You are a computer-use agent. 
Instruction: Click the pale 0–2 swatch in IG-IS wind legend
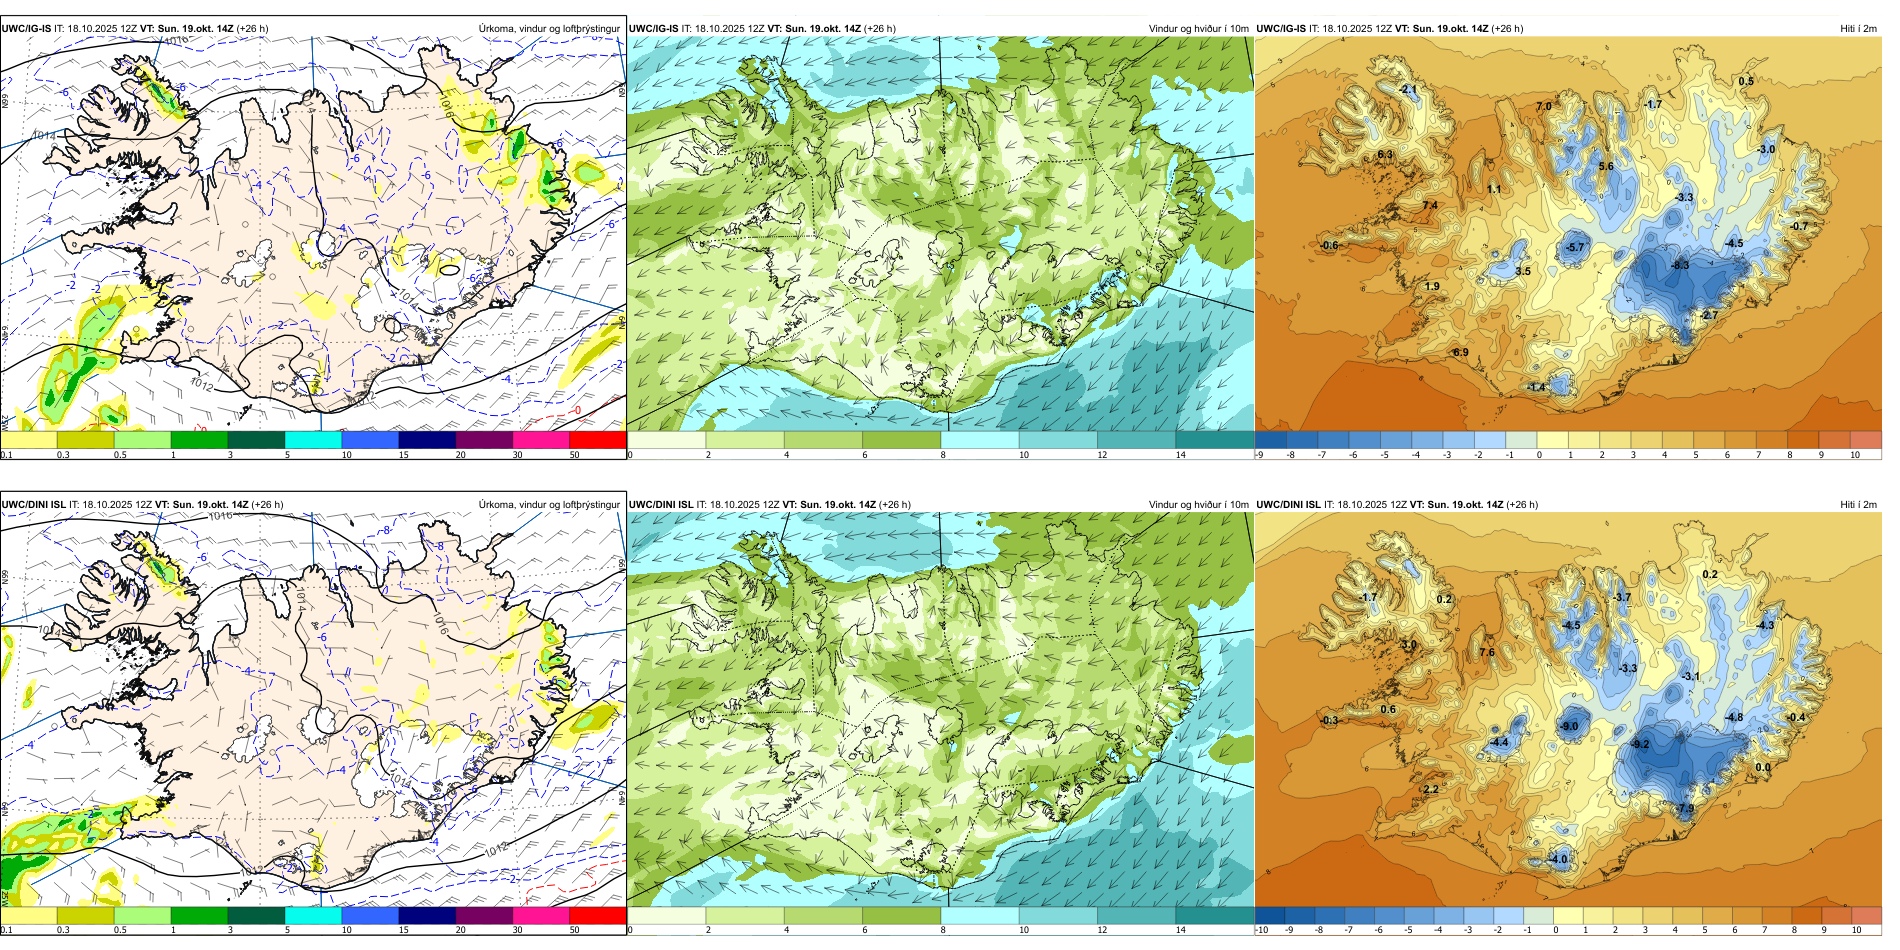point(667,439)
